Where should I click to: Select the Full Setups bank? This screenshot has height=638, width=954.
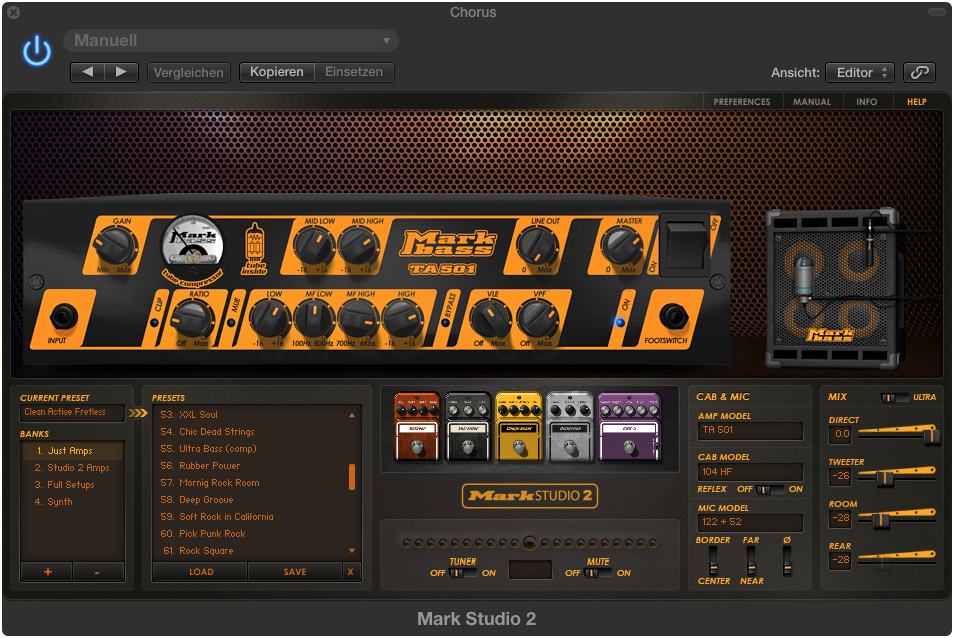pos(72,485)
